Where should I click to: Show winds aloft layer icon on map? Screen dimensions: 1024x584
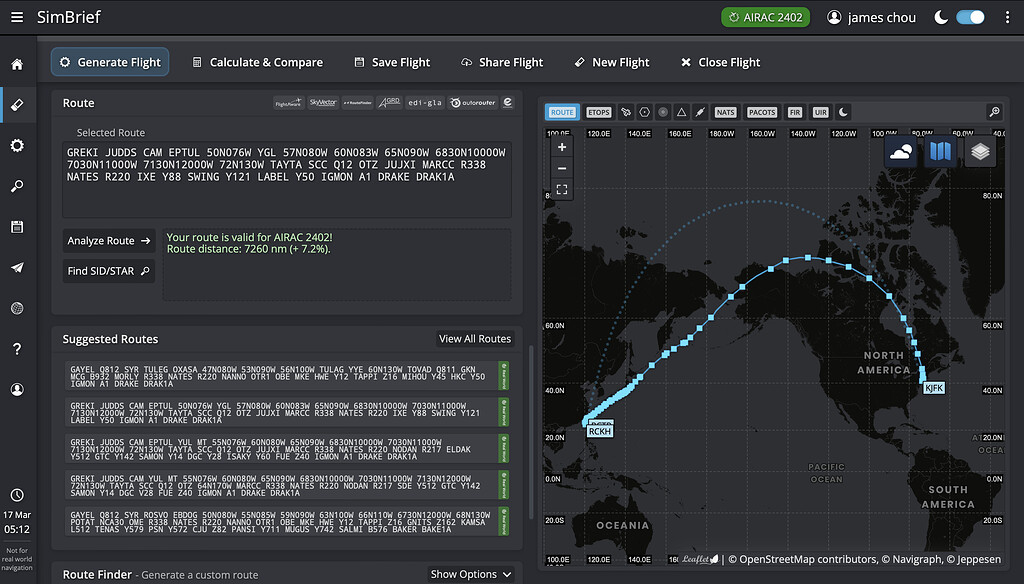[x=626, y=111]
